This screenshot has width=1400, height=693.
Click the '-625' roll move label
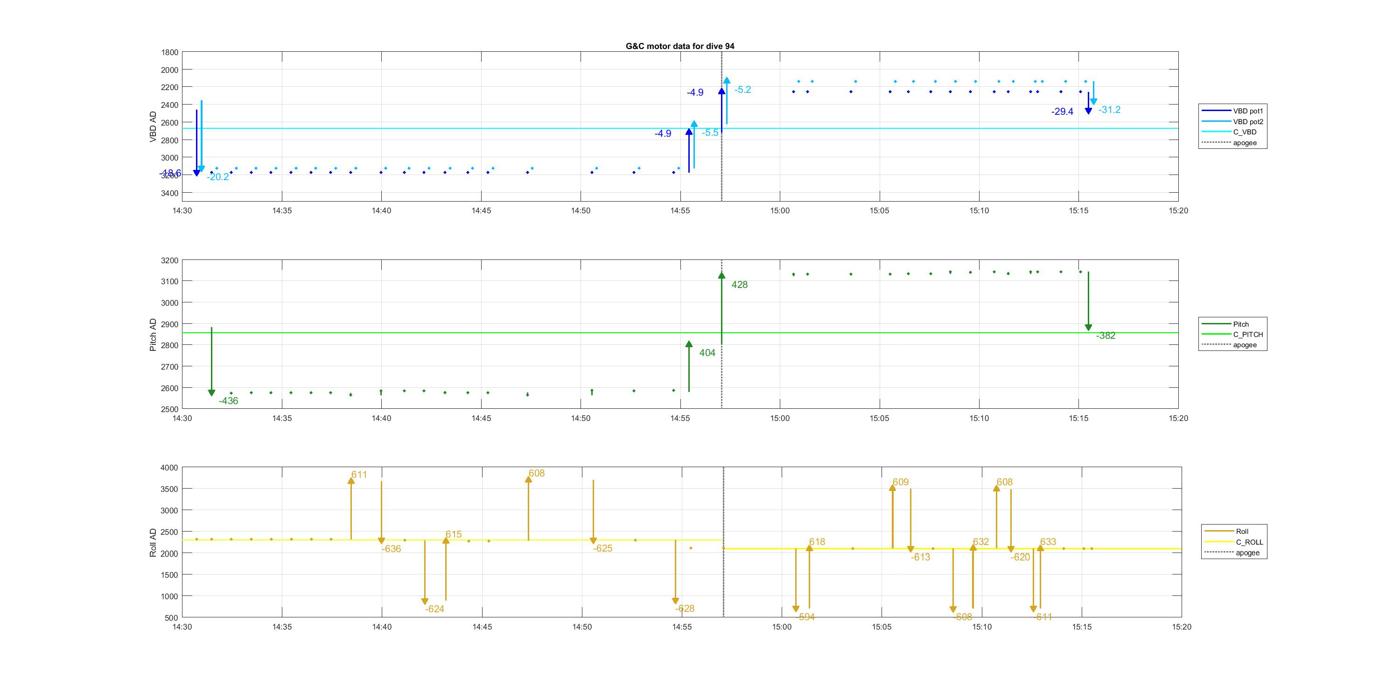coord(603,549)
